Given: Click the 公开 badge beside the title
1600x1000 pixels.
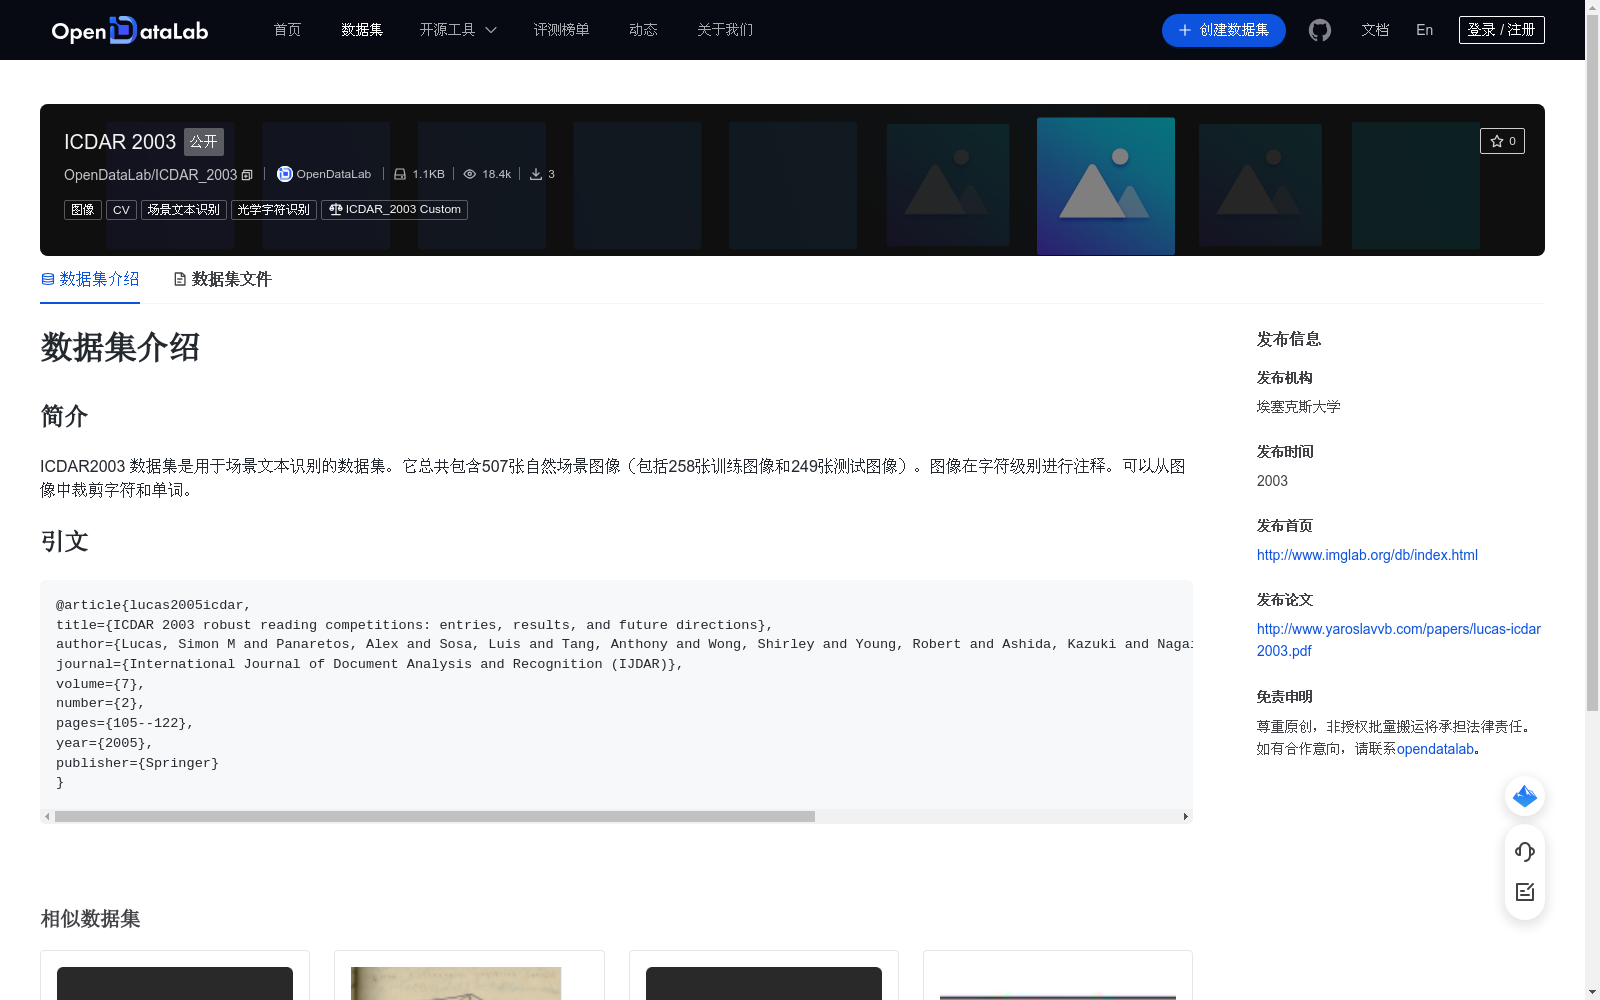Looking at the screenshot, I should coord(204,142).
